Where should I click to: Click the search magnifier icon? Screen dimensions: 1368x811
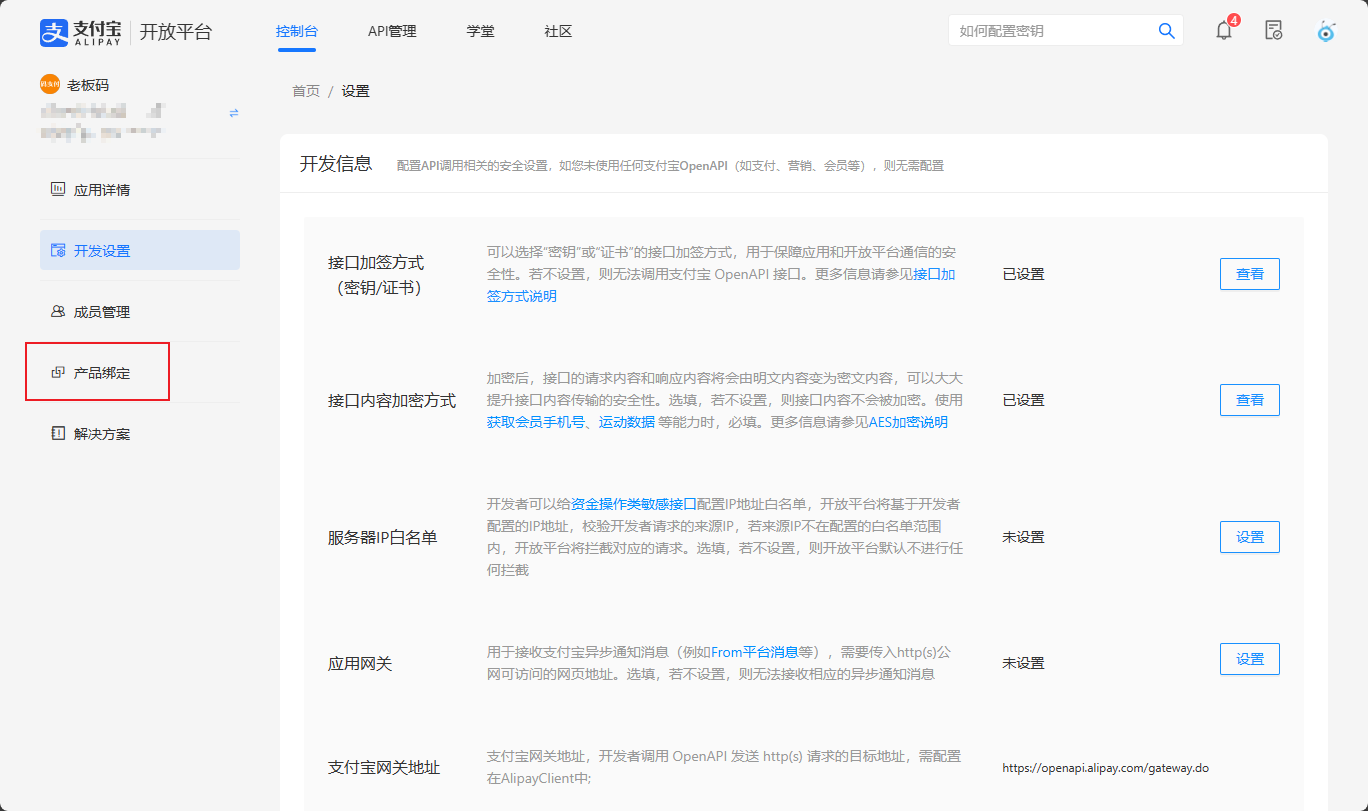(x=1166, y=31)
